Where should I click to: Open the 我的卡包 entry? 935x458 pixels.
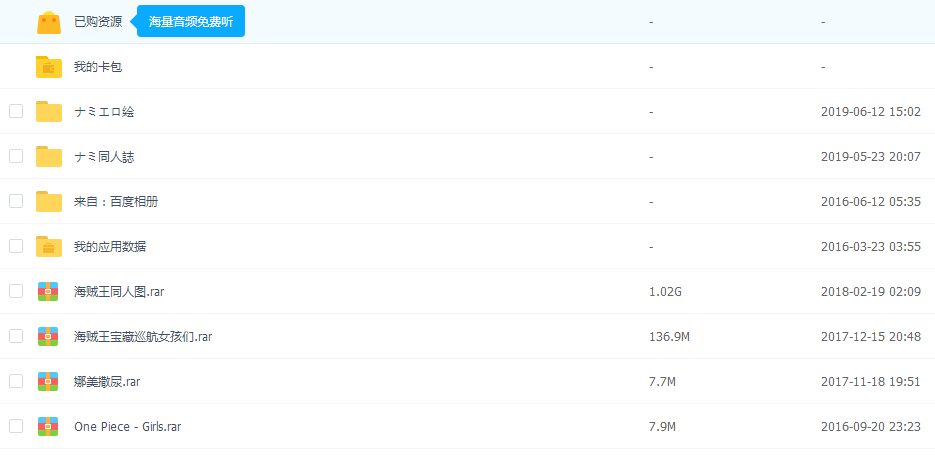coord(98,67)
